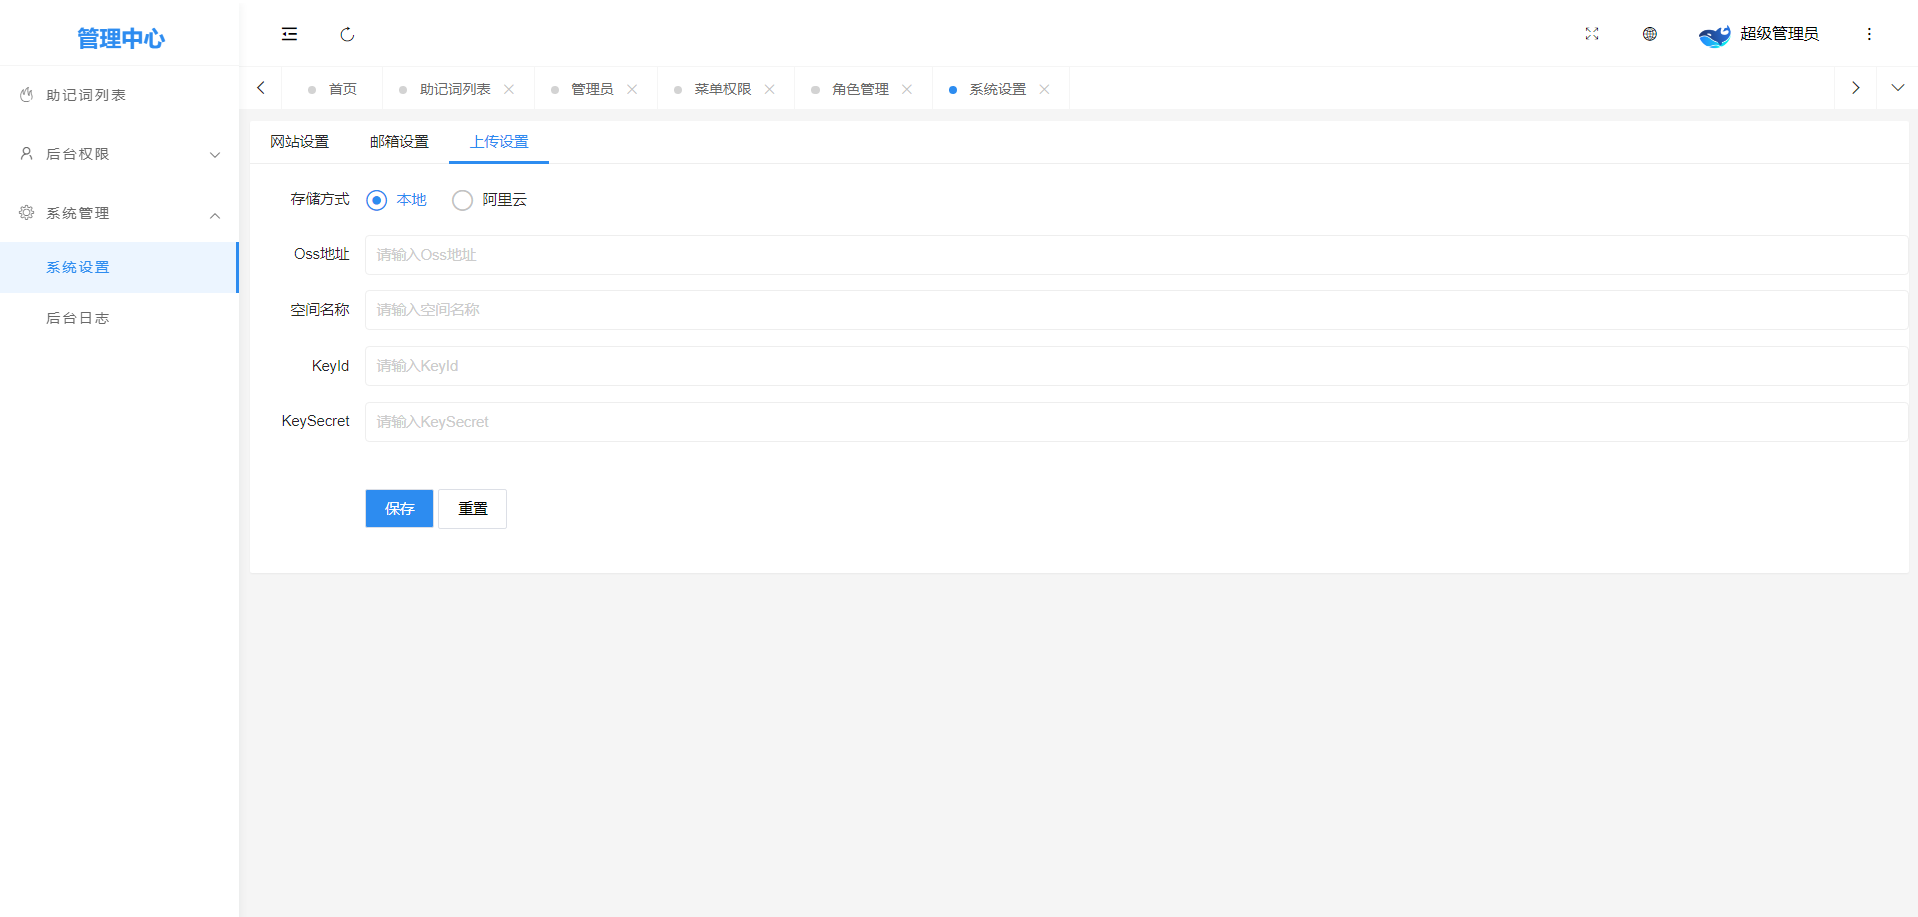Collapse the 系统管理 sidebar menu
This screenshot has height=917, width=1918.
tap(118, 213)
